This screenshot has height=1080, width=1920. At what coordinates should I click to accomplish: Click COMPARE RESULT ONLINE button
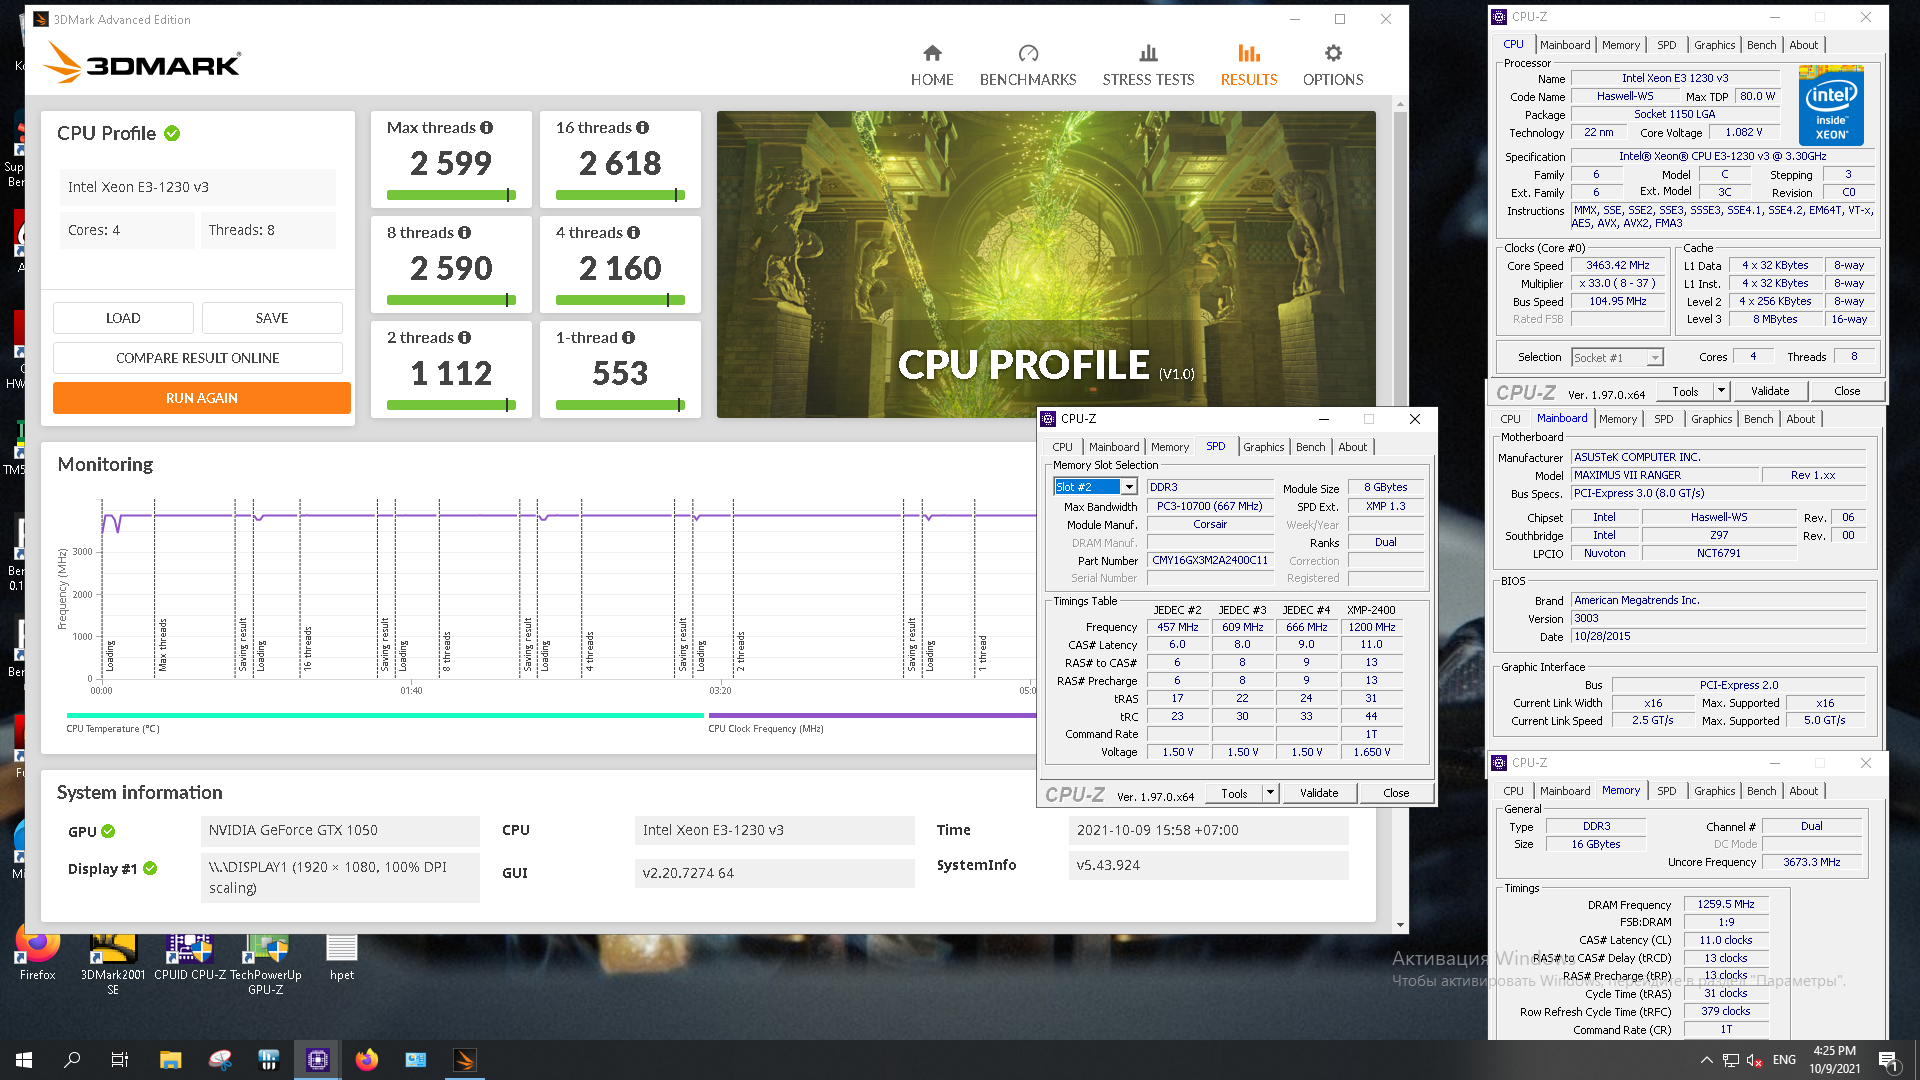tap(198, 358)
